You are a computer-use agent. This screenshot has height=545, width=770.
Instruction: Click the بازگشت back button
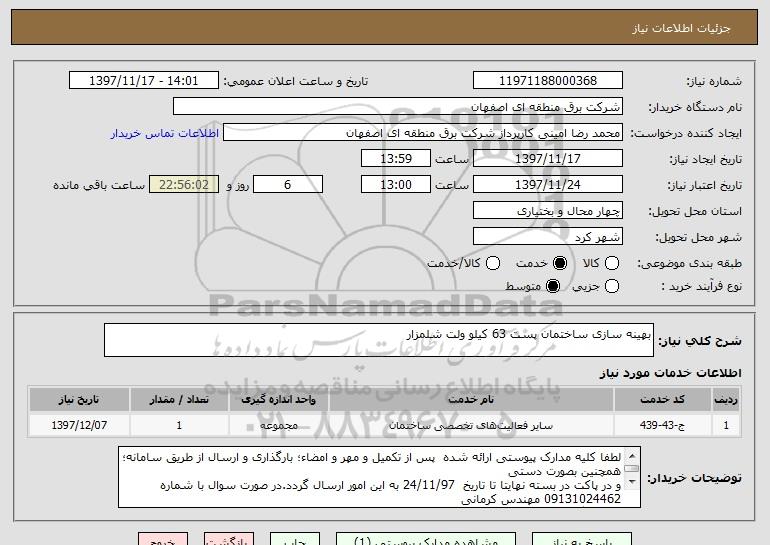229,539
